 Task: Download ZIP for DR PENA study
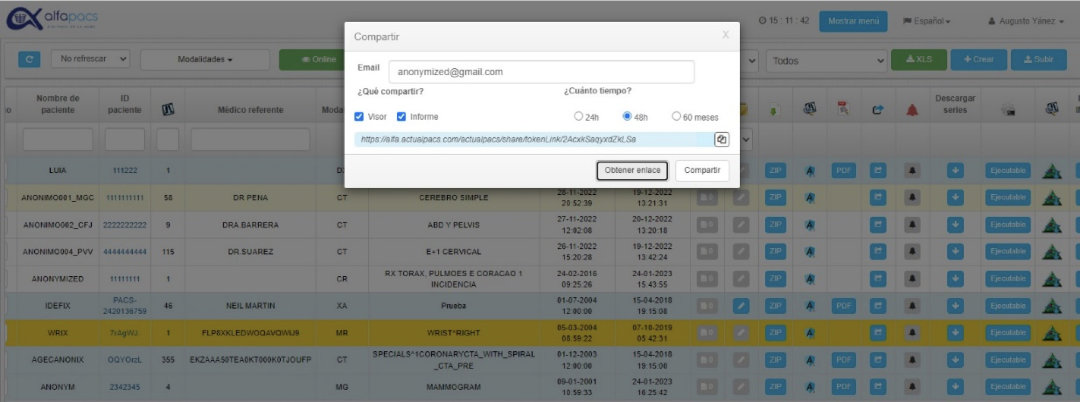(777, 197)
